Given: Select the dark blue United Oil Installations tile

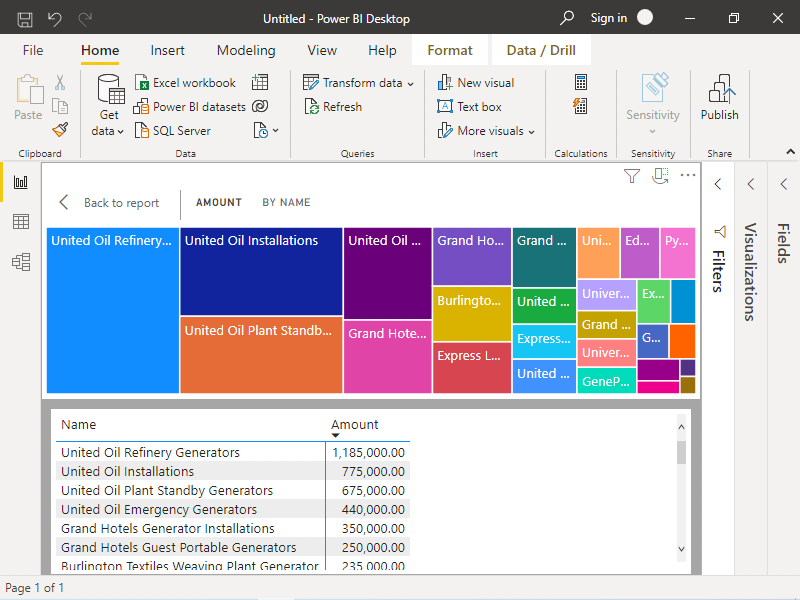Looking at the screenshot, I should coord(261,271).
